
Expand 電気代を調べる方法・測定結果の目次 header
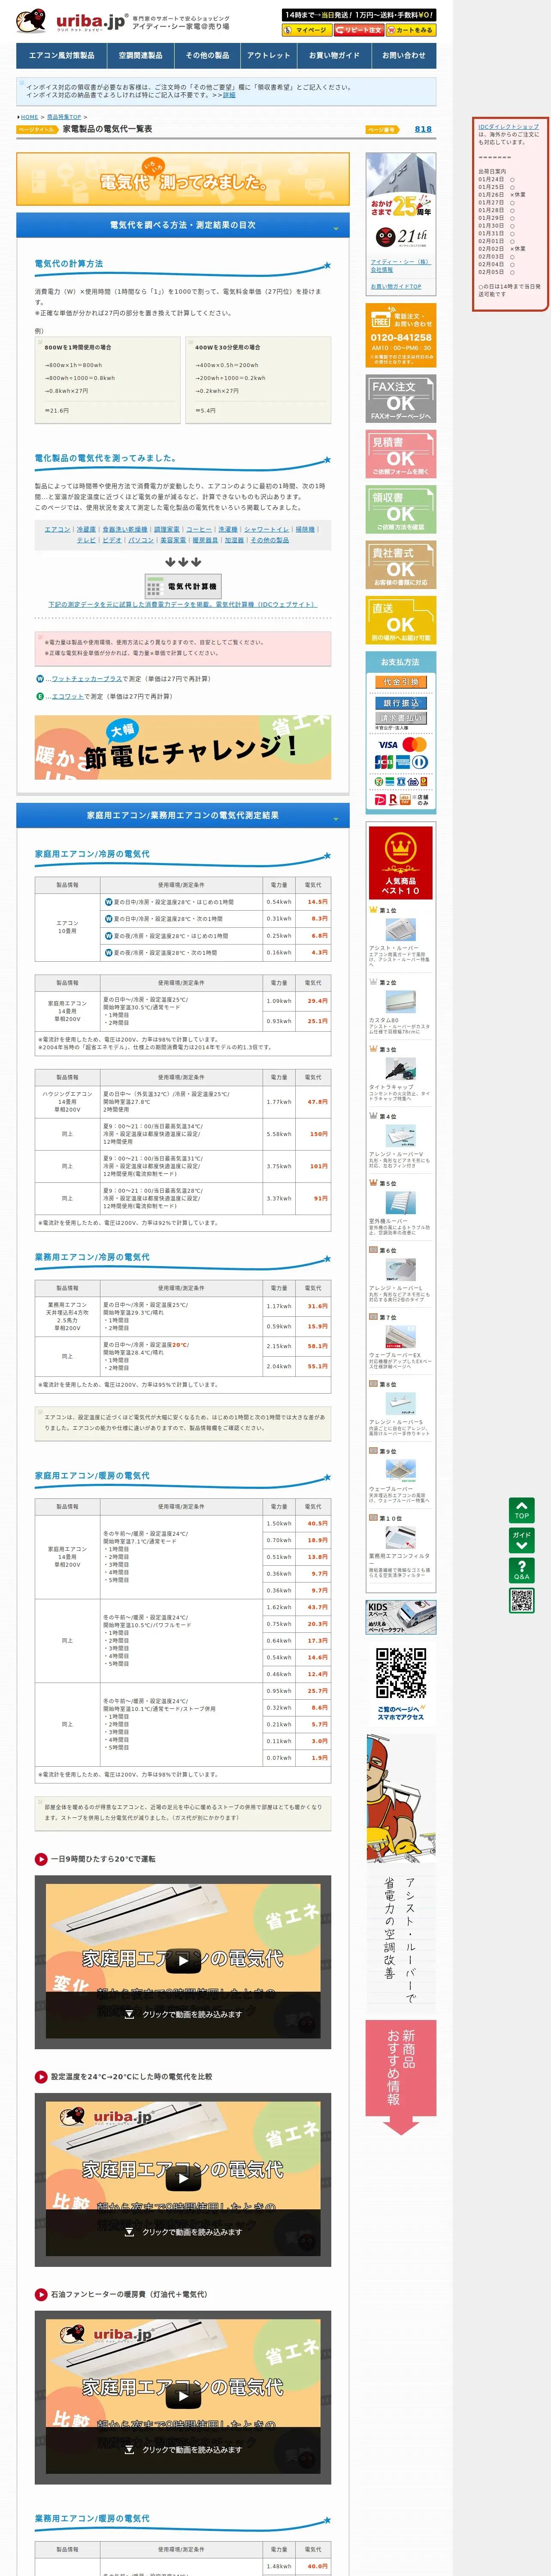(183, 225)
